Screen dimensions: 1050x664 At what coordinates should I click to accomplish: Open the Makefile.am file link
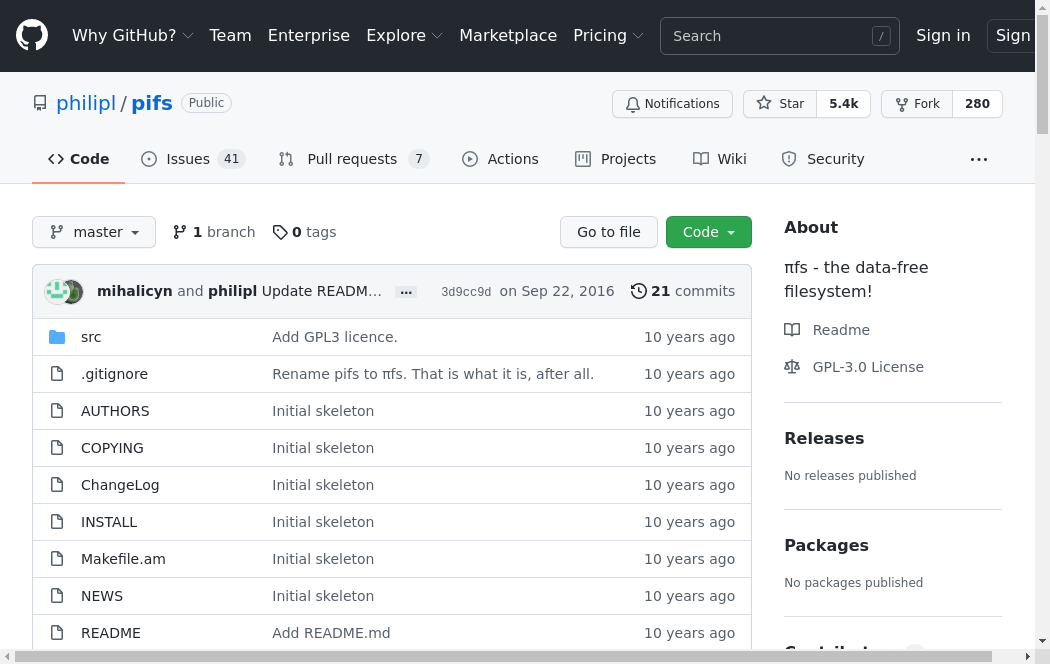pyautogui.click(x=123, y=559)
